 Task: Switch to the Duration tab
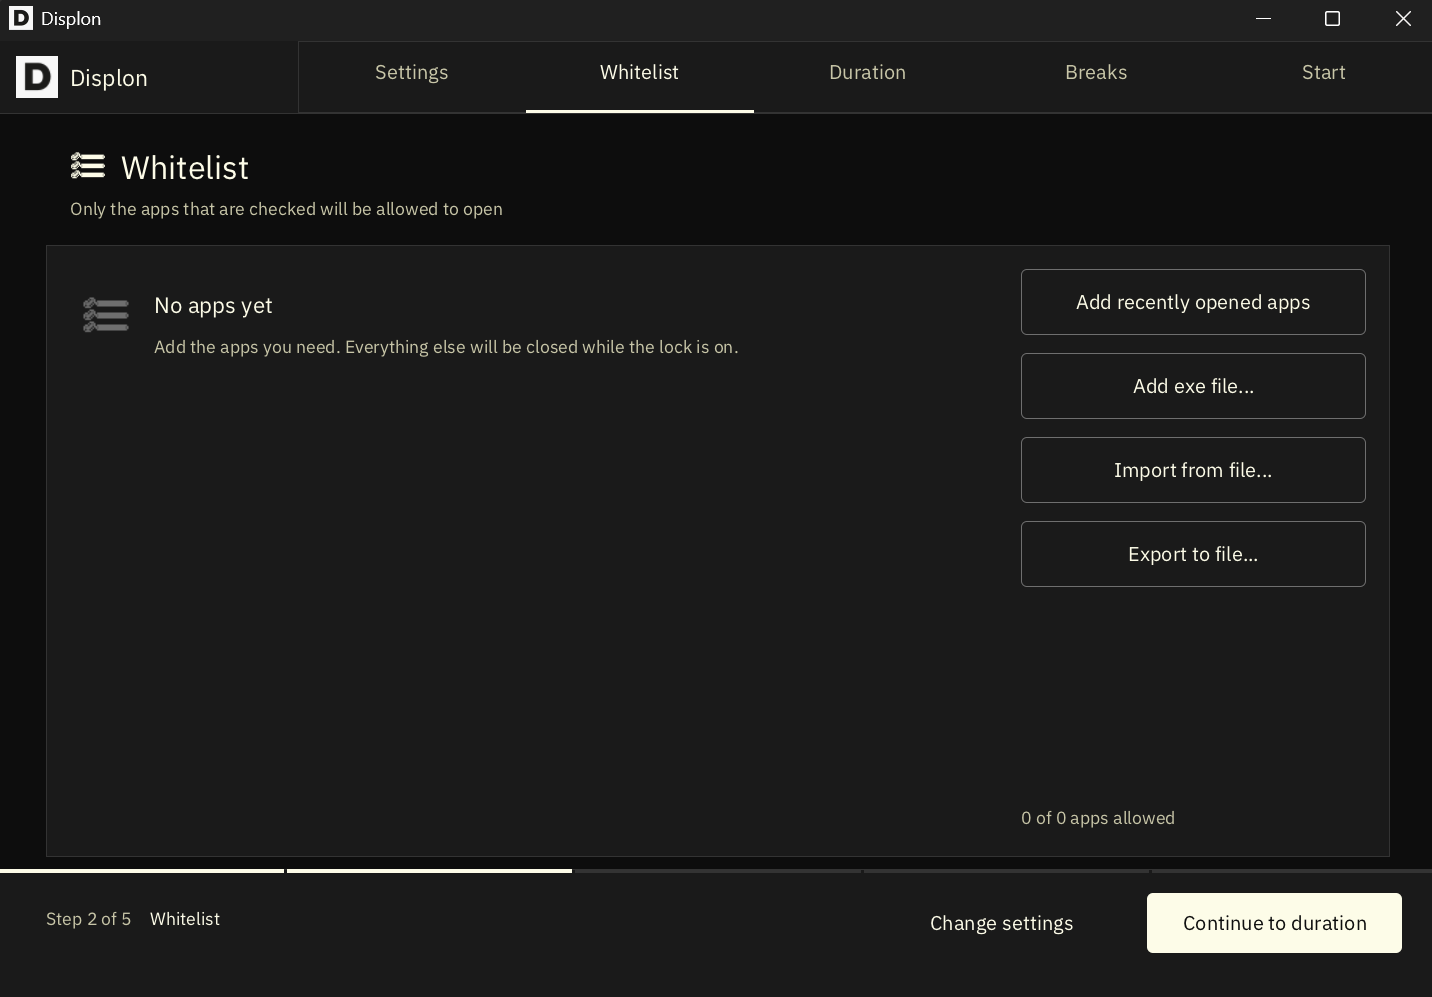click(868, 77)
